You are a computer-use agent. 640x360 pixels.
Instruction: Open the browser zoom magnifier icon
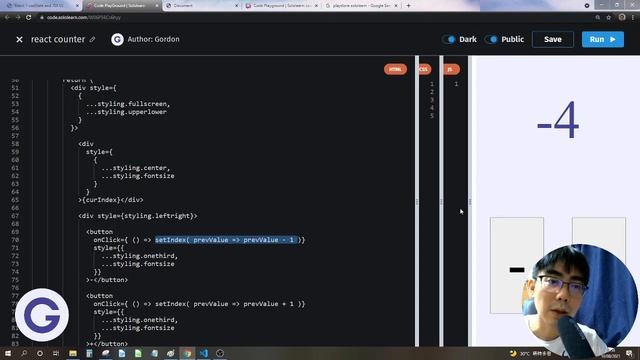pos(598,18)
